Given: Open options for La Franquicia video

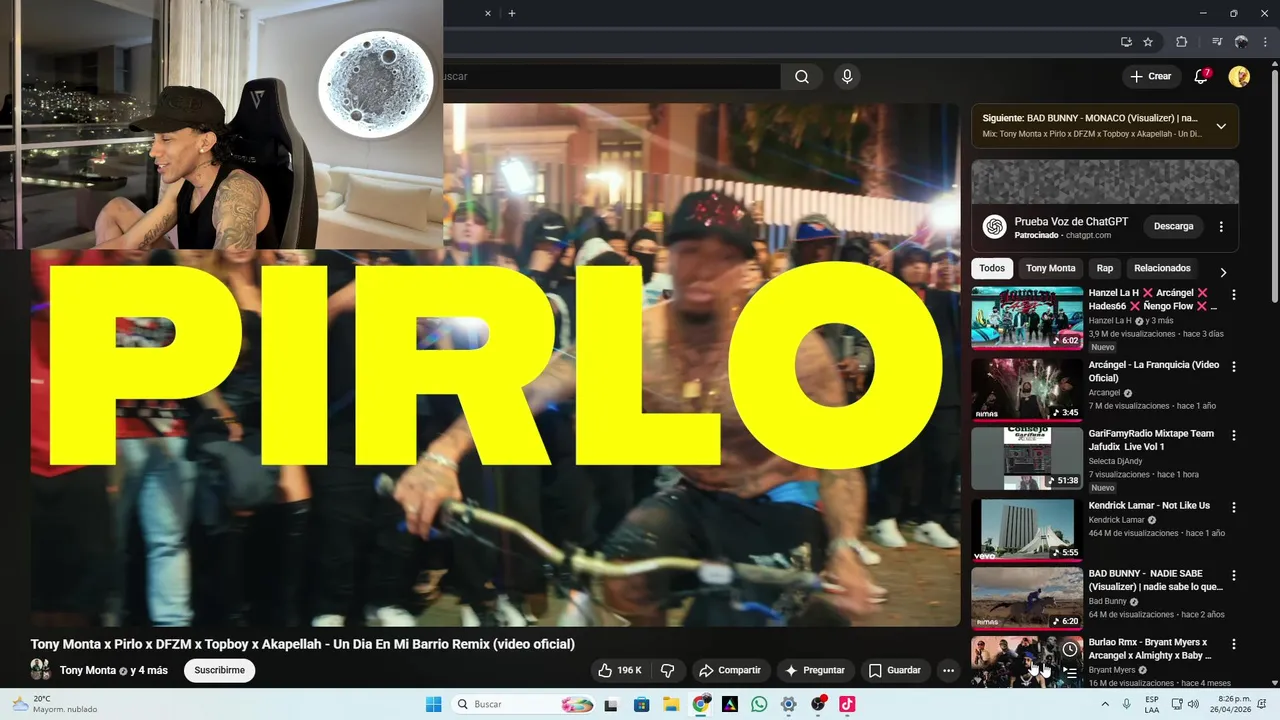Looking at the screenshot, I should 1233,367.
